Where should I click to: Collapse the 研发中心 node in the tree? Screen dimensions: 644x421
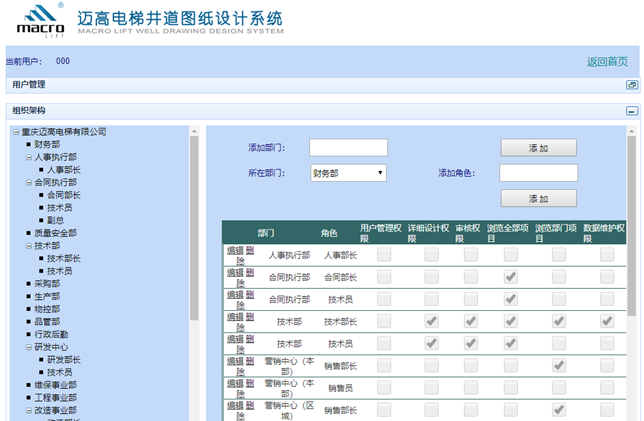click(x=28, y=348)
